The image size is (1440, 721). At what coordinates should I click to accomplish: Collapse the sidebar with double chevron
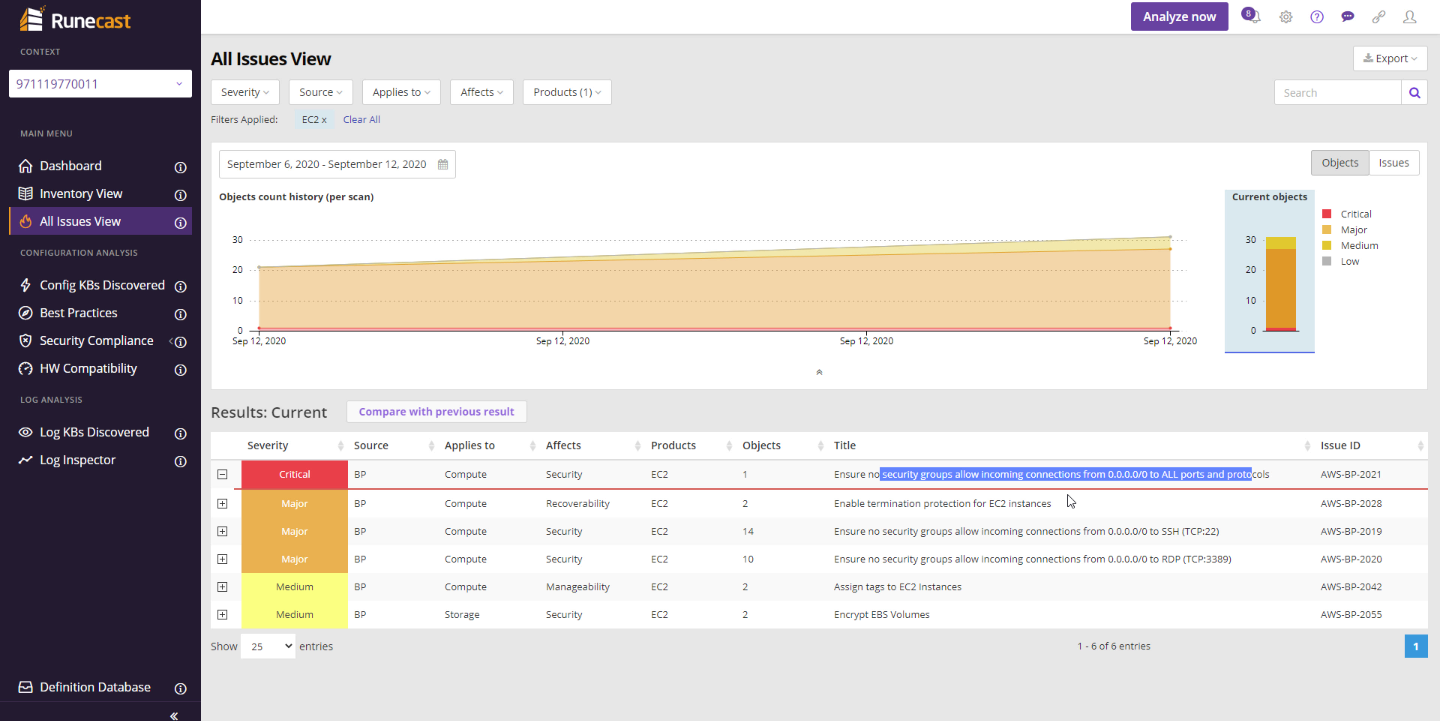[x=174, y=715]
